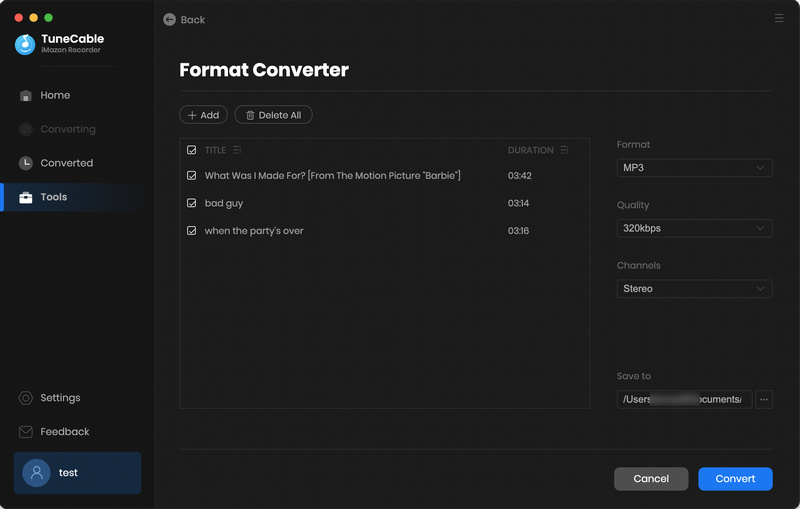
Task: Click the user avatar icon
Action: pyautogui.click(x=36, y=473)
